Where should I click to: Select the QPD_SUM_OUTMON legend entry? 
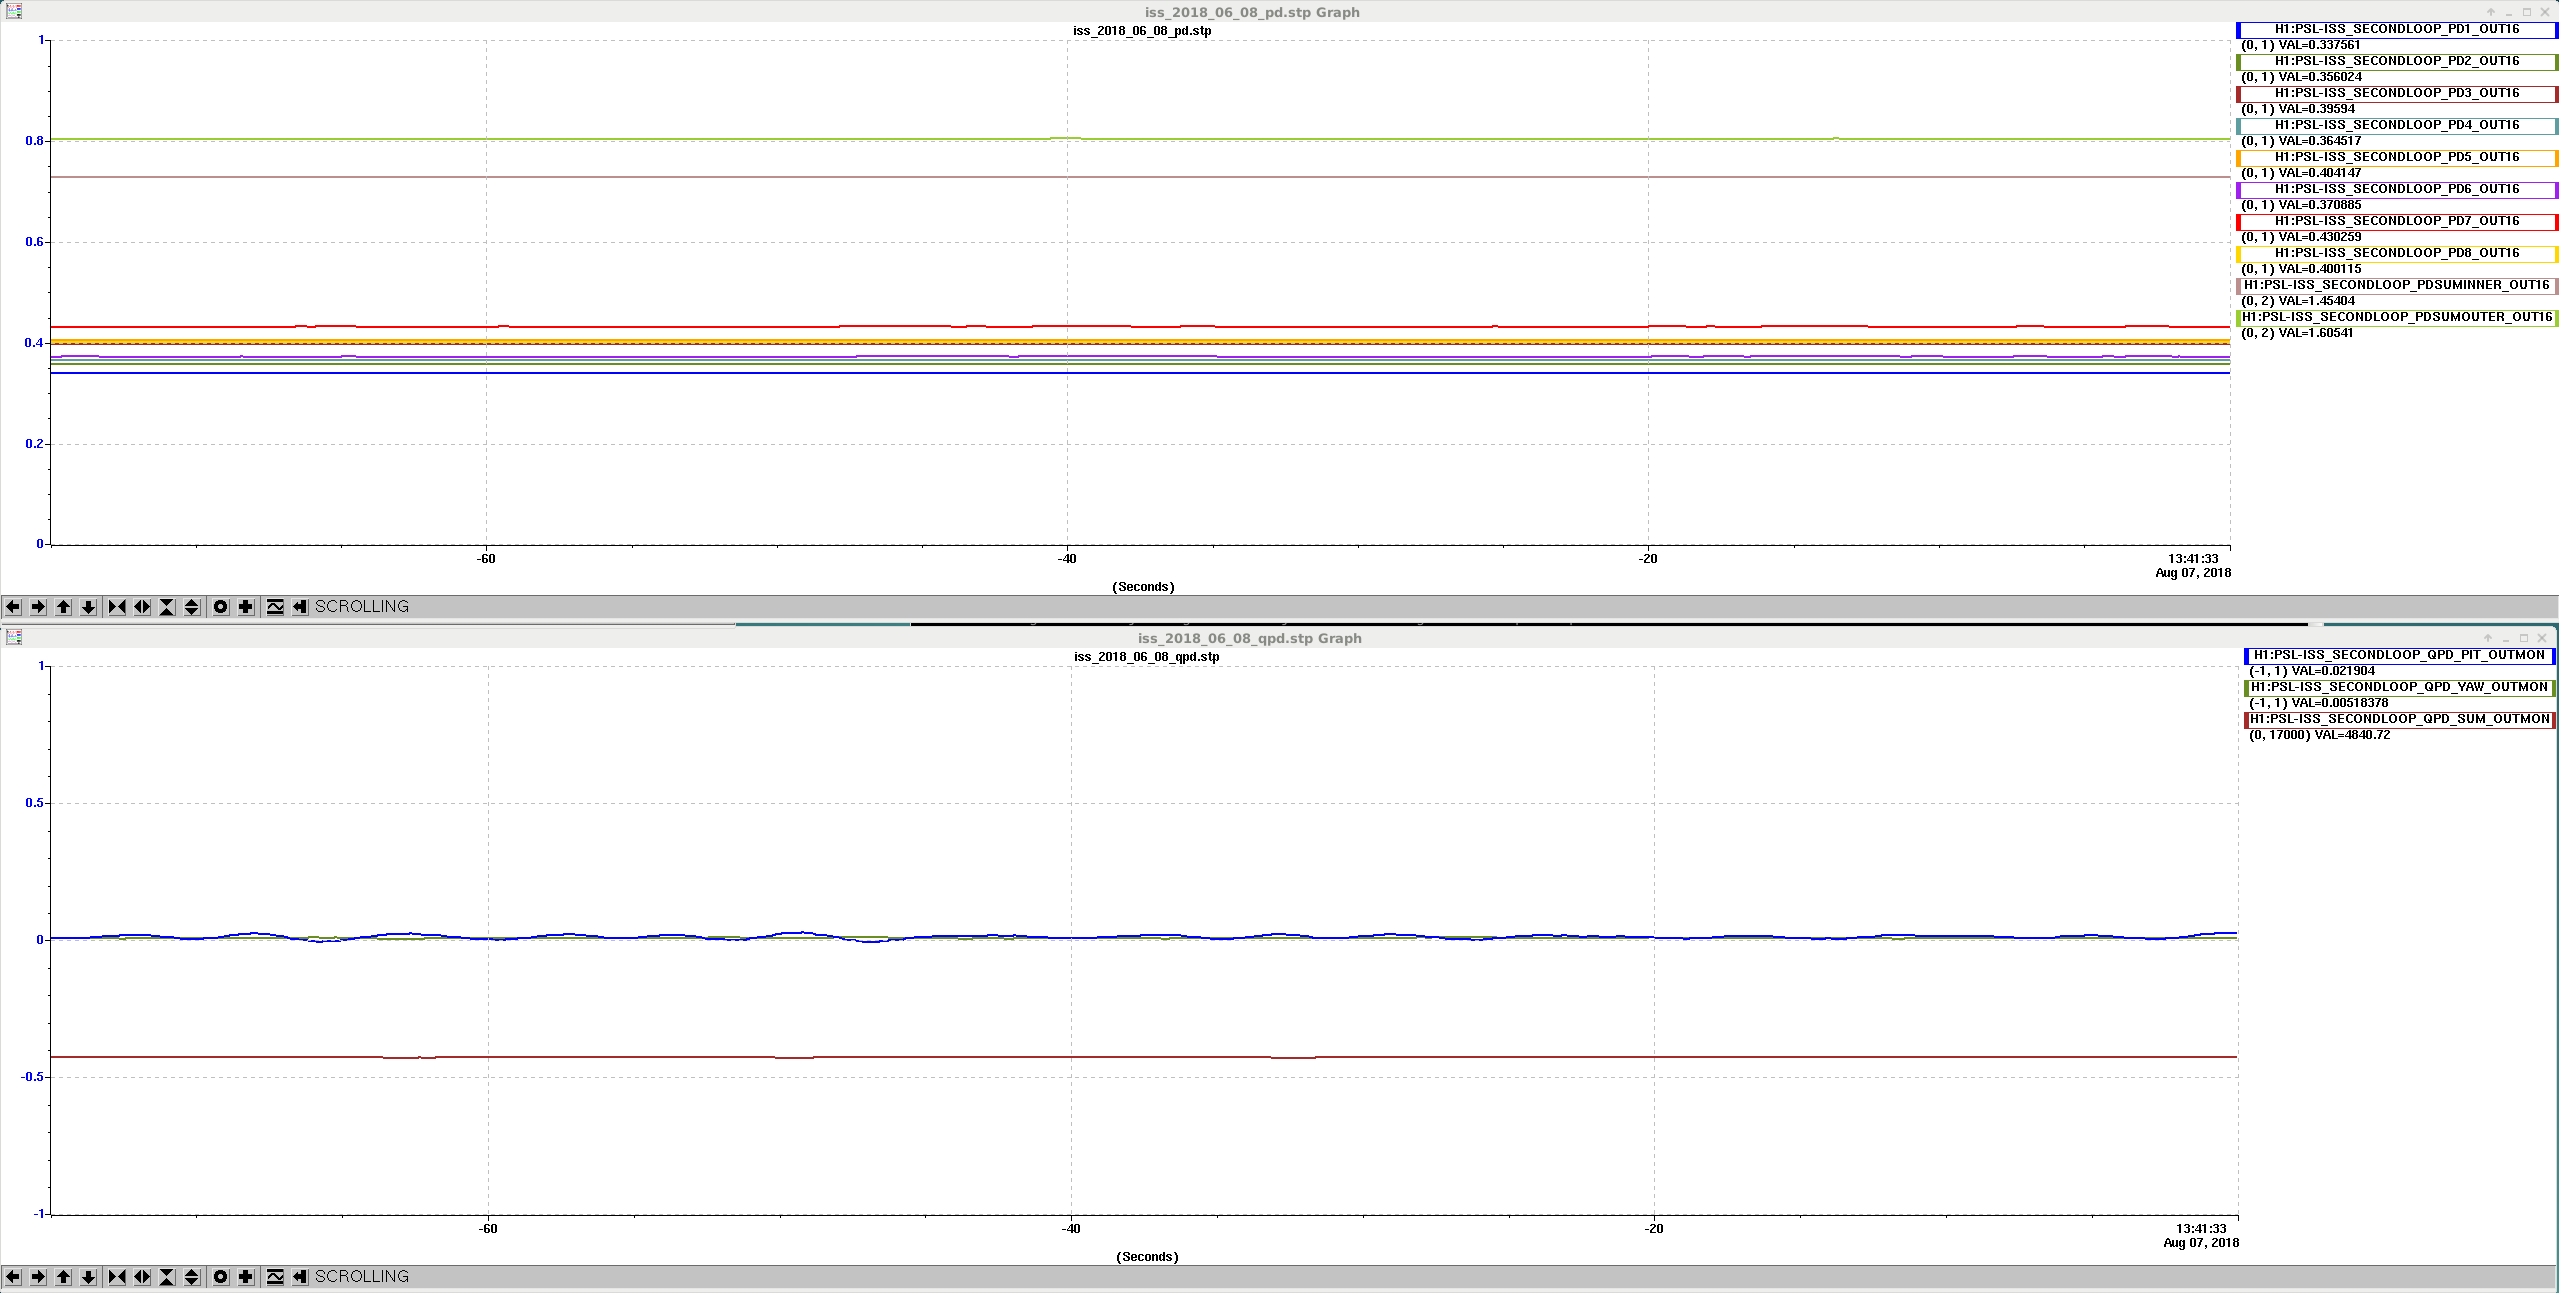2399,719
